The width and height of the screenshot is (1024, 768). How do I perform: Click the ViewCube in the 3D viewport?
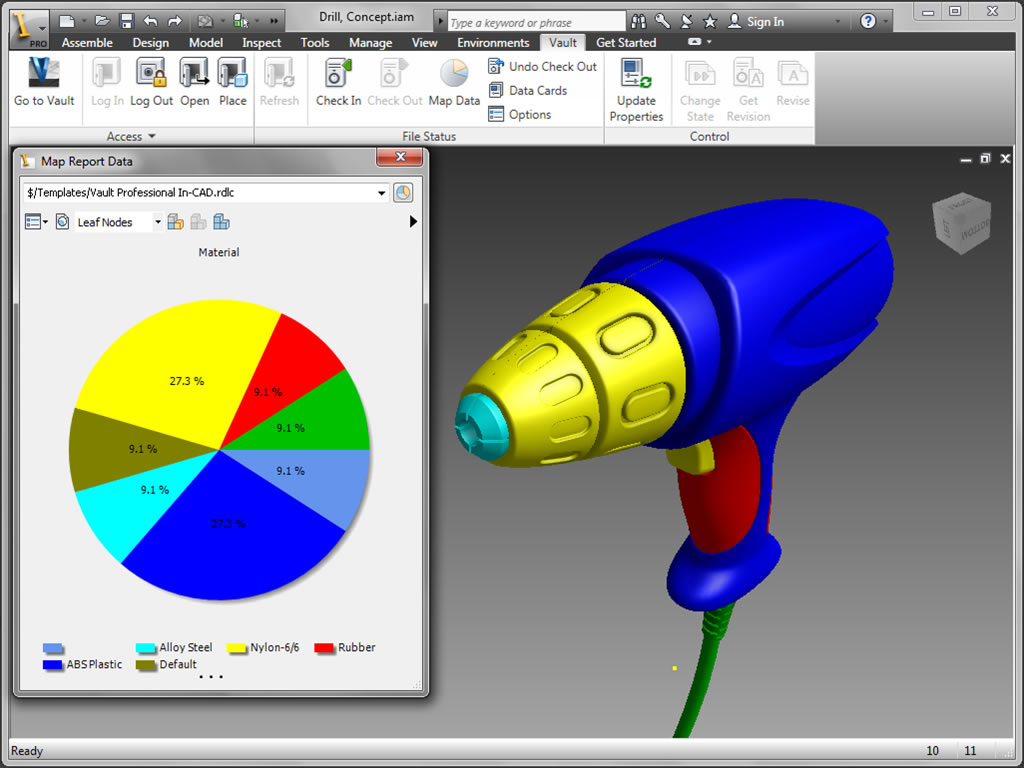point(961,224)
